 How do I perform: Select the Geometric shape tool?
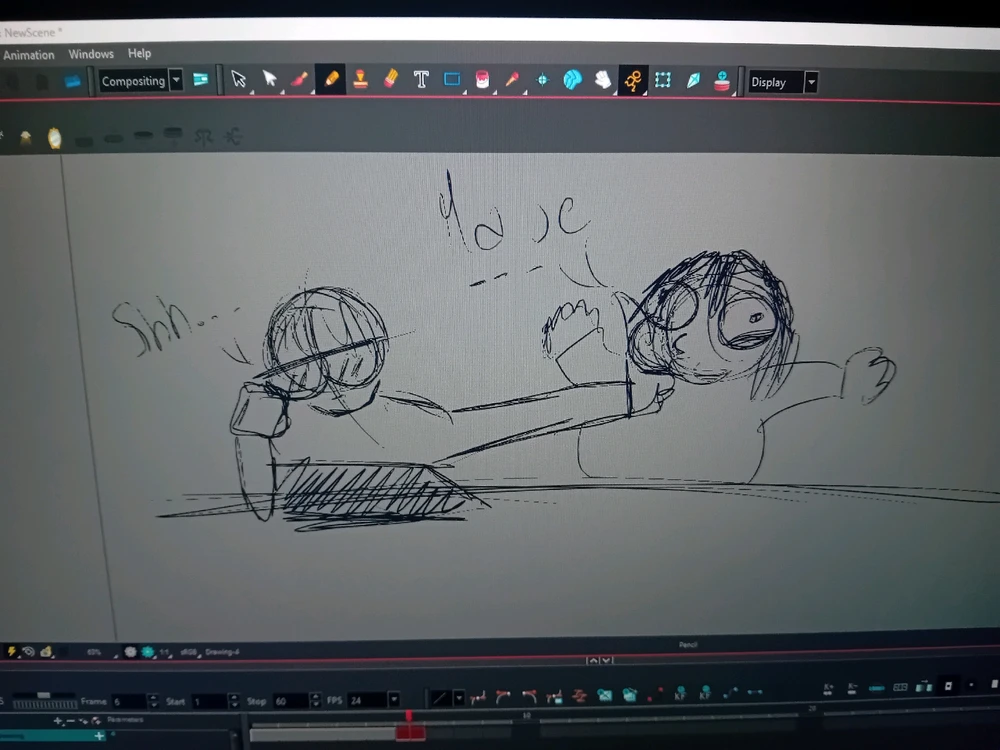(x=452, y=81)
